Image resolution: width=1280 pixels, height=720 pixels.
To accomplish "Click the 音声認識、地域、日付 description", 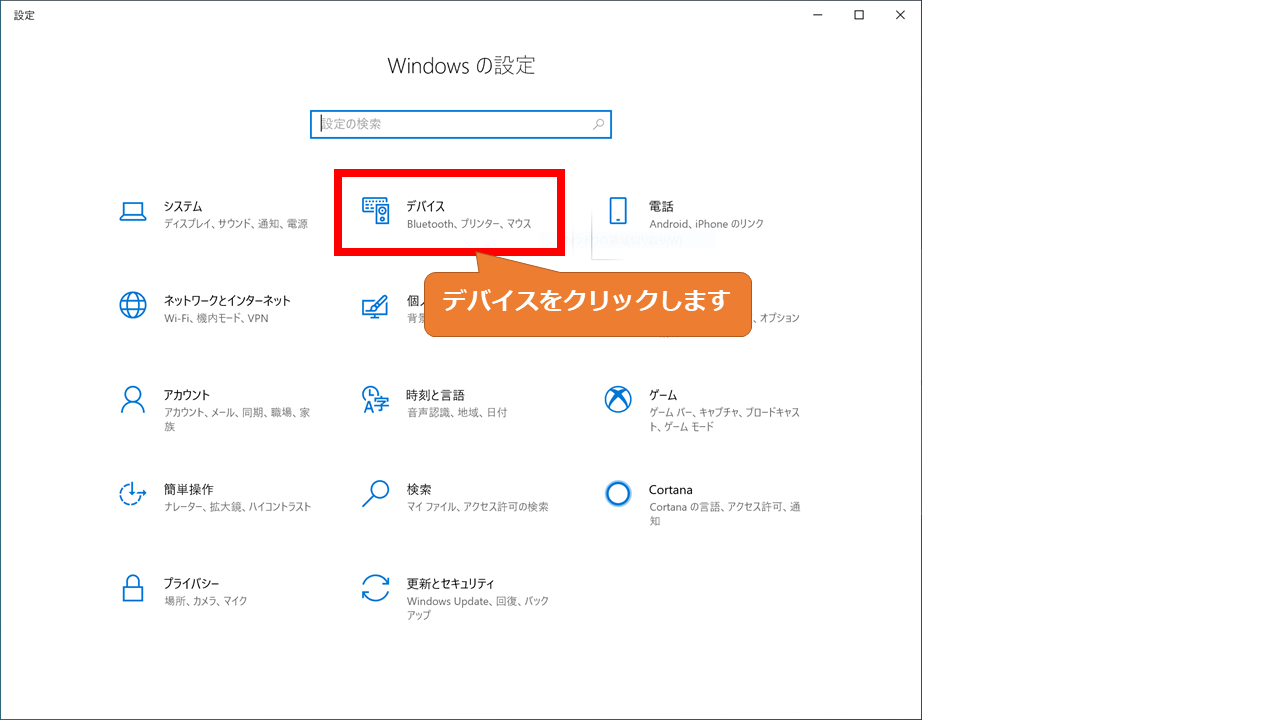I will click(x=457, y=412).
